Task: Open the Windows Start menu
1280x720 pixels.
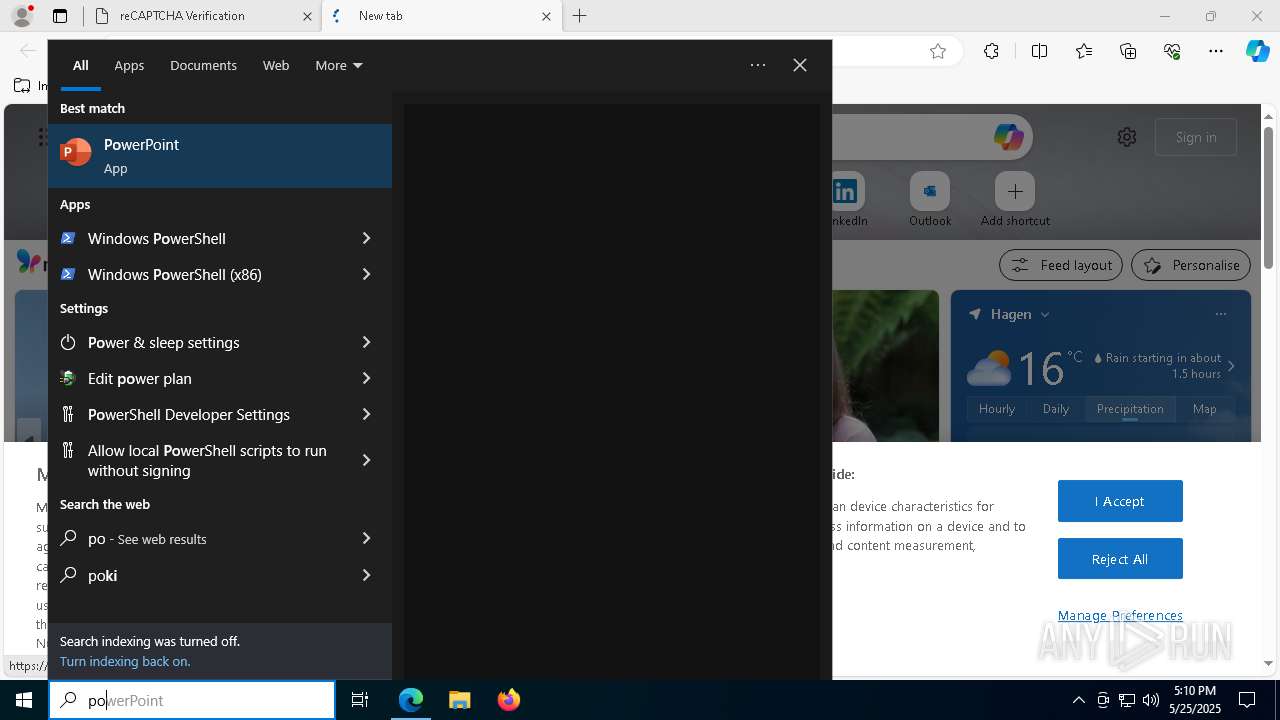Action: pyautogui.click(x=24, y=700)
